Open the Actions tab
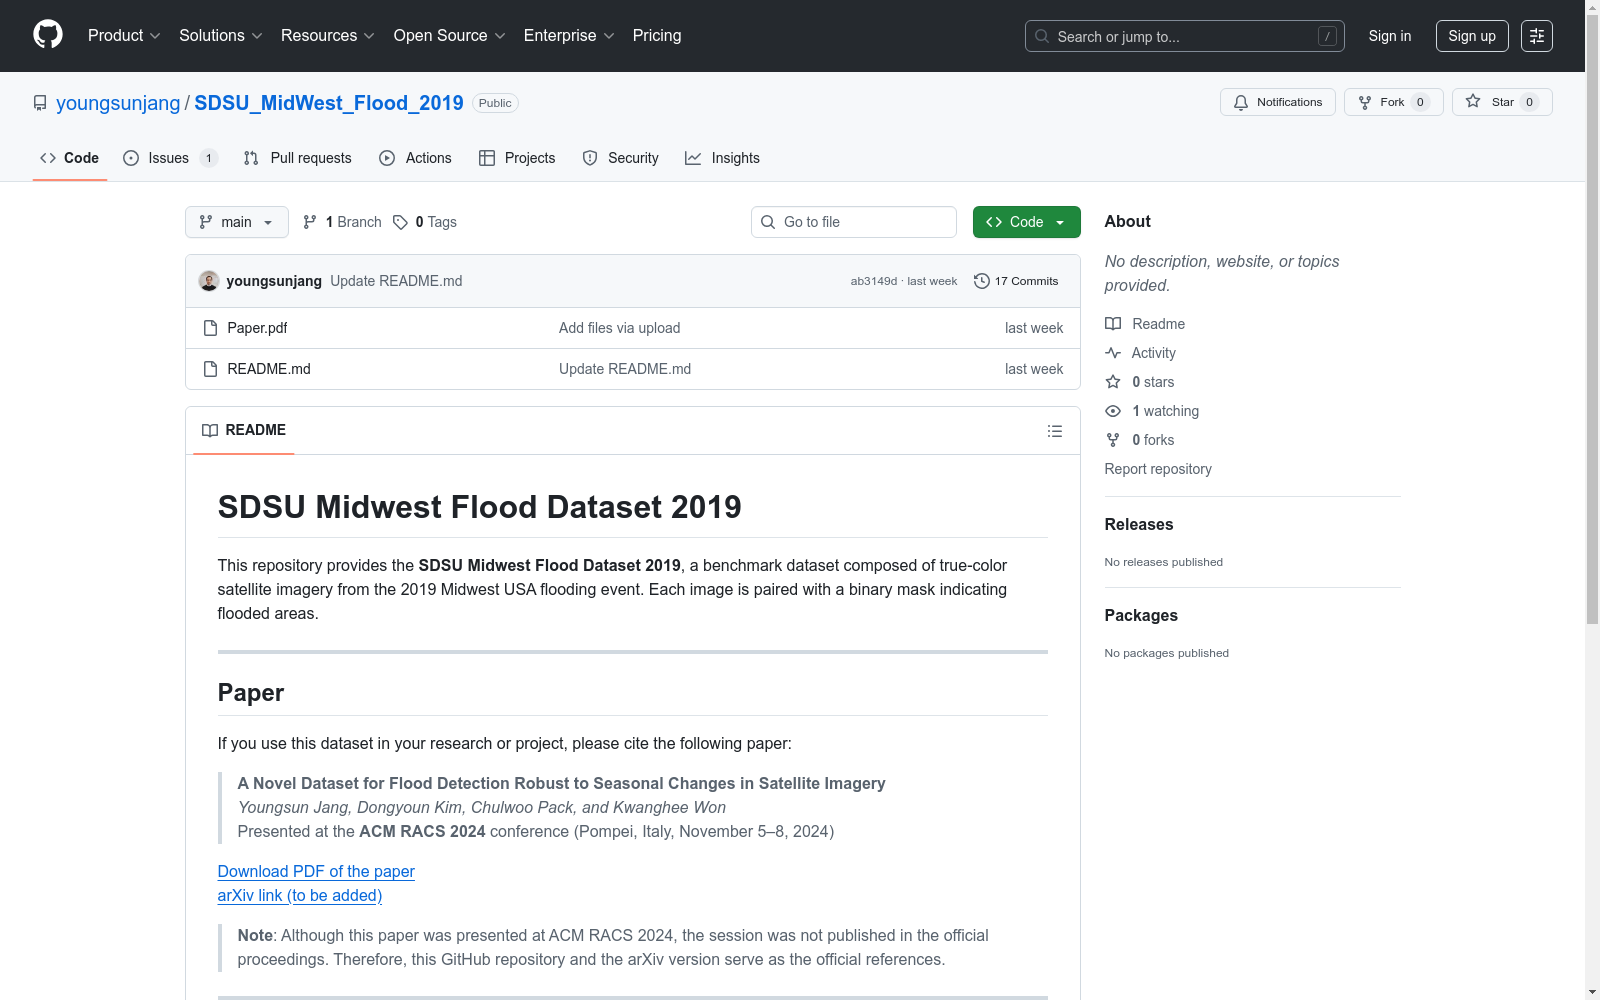Viewport: 1600px width, 1000px height. [x=416, y=158]
